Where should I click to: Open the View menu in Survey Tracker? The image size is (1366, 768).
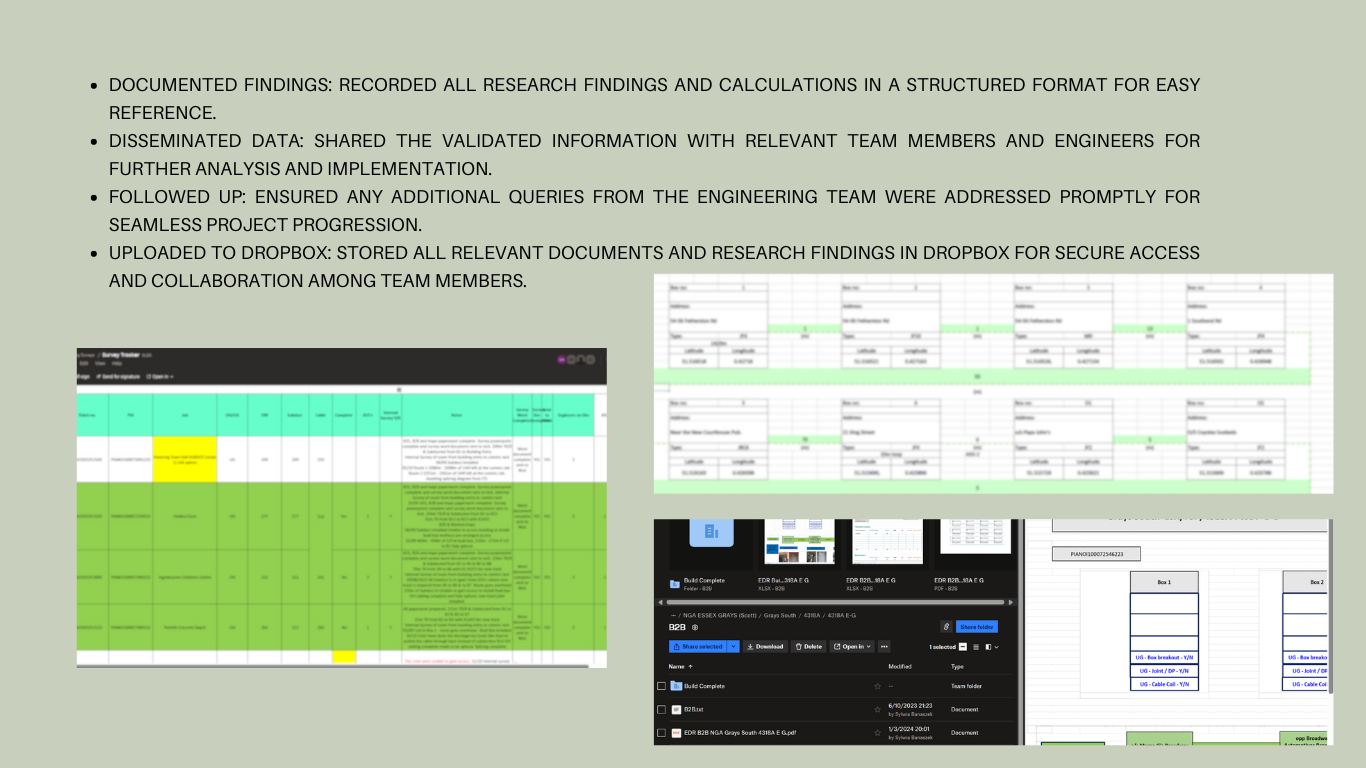tap(102, 363)
